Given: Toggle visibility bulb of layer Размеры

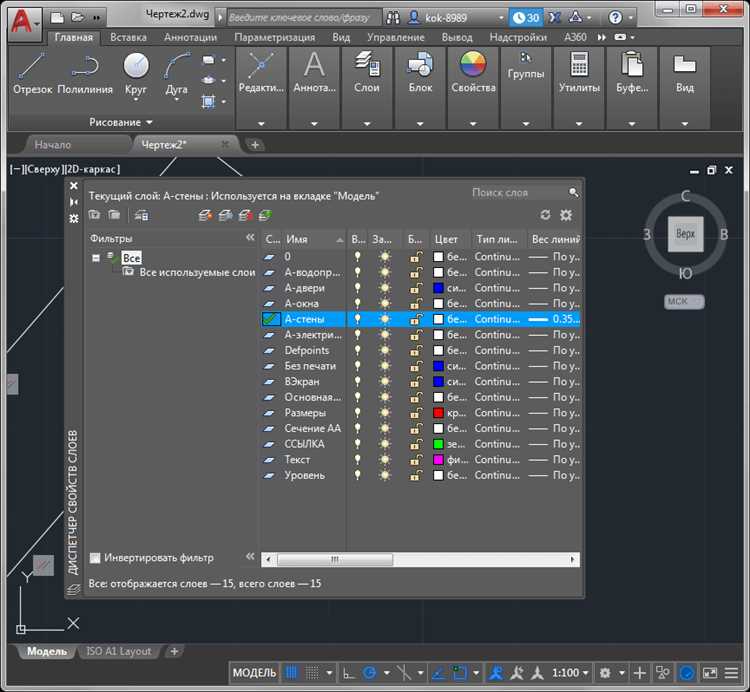Looking at the screenshot, I should click(x=357, y=413).
